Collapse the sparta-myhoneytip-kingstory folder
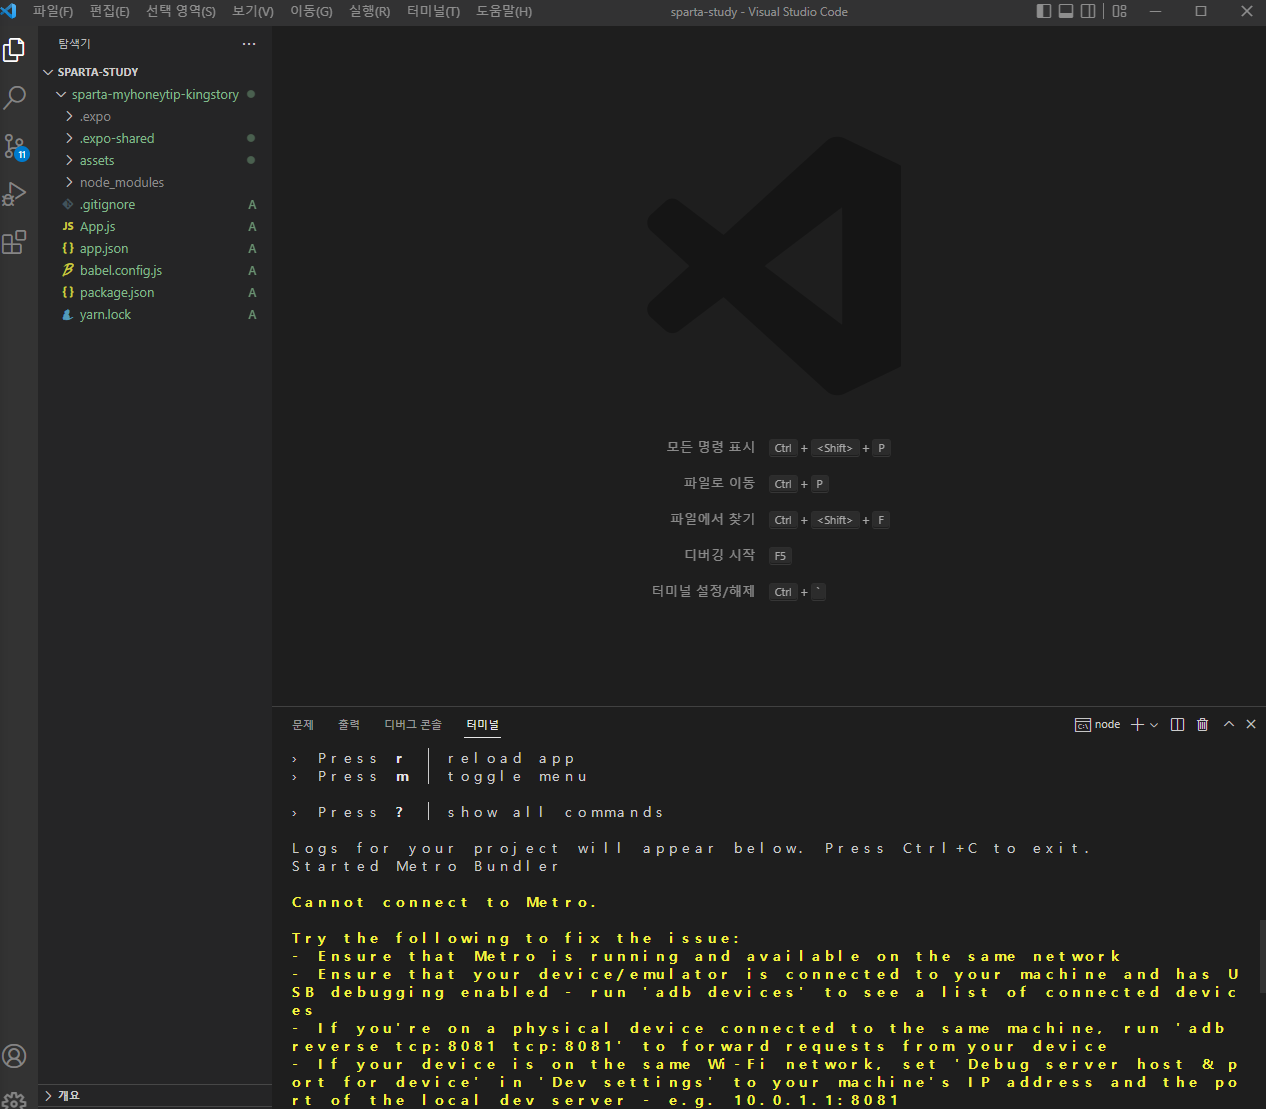 tap(155, 94)
